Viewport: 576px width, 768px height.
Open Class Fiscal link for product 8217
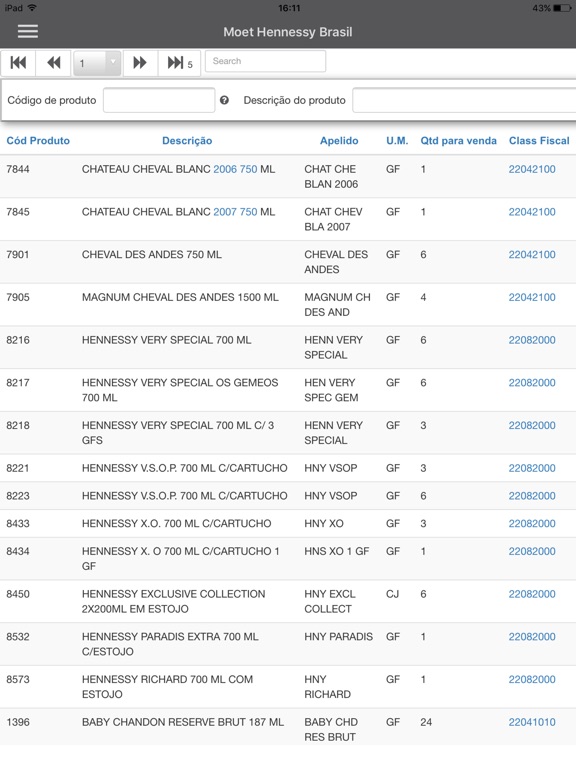(532, 382)
